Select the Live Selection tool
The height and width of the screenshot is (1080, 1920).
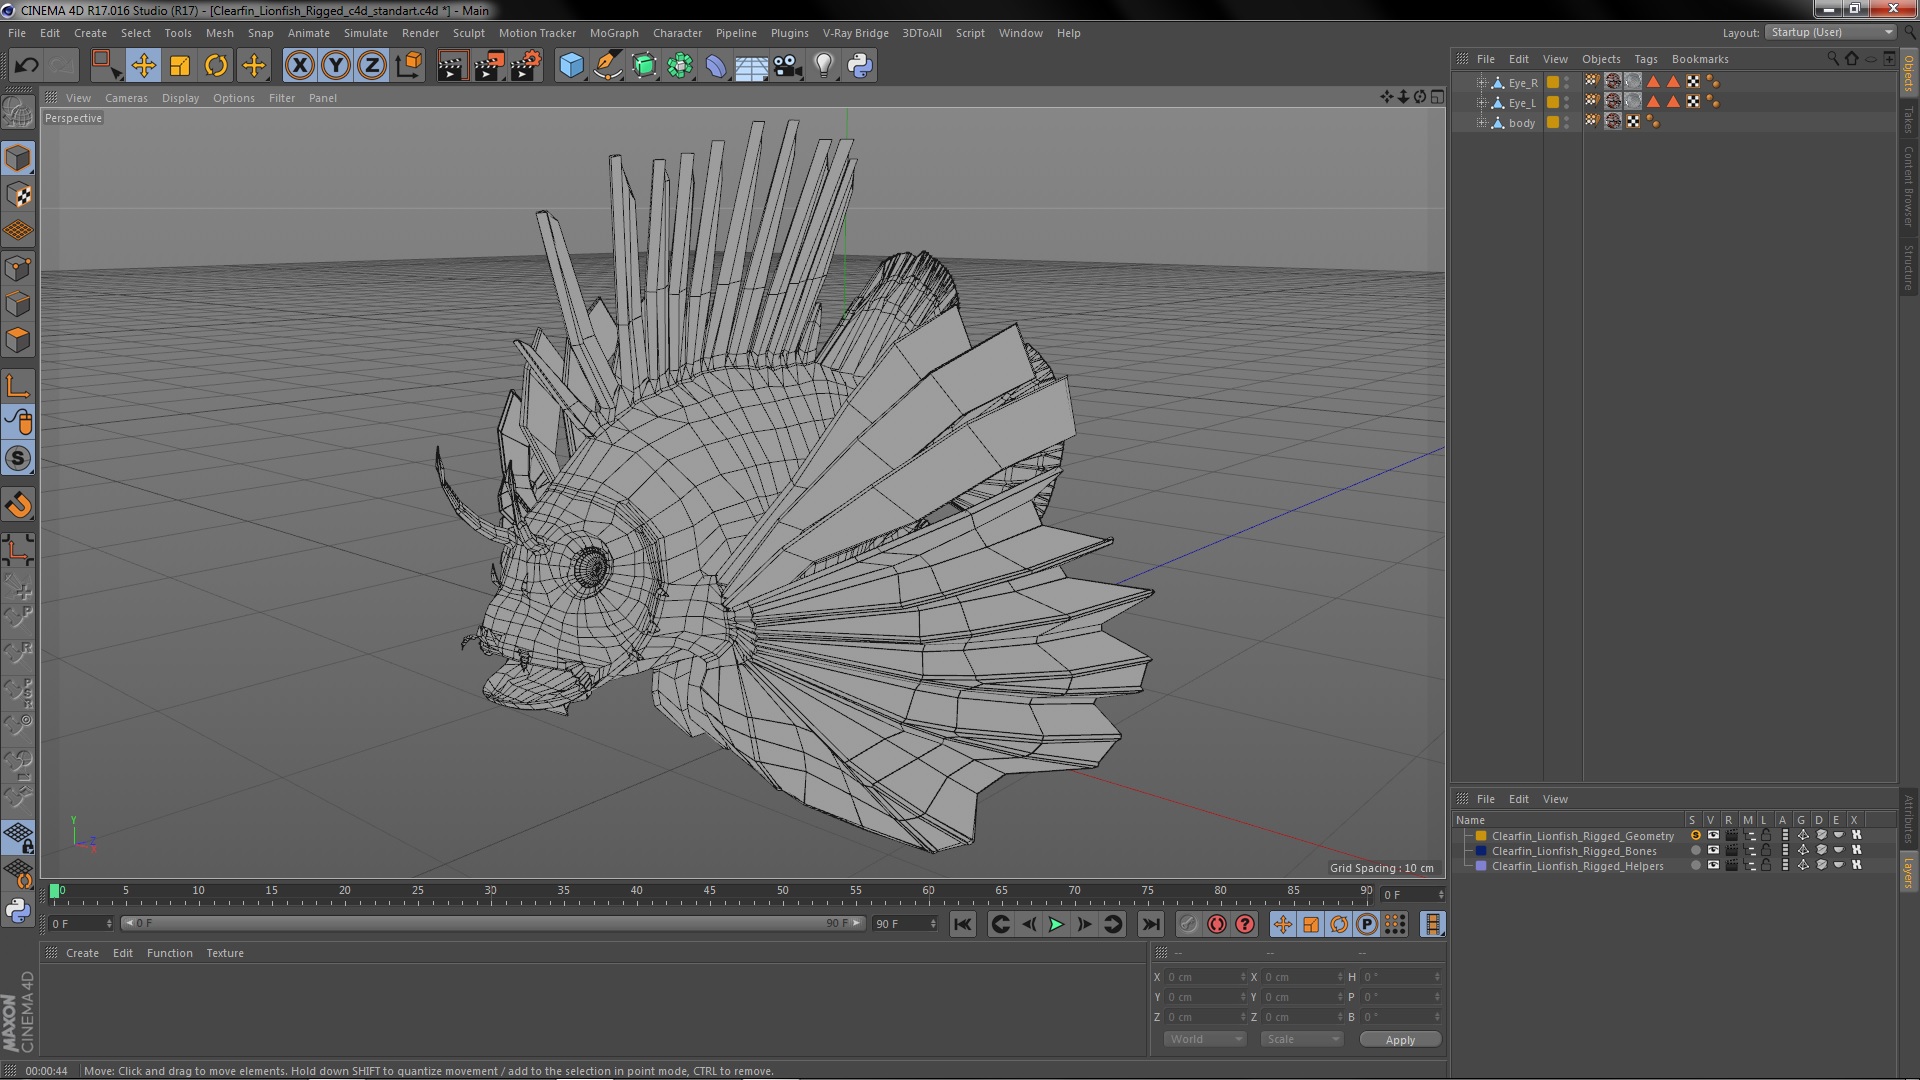tap(106, 66)
